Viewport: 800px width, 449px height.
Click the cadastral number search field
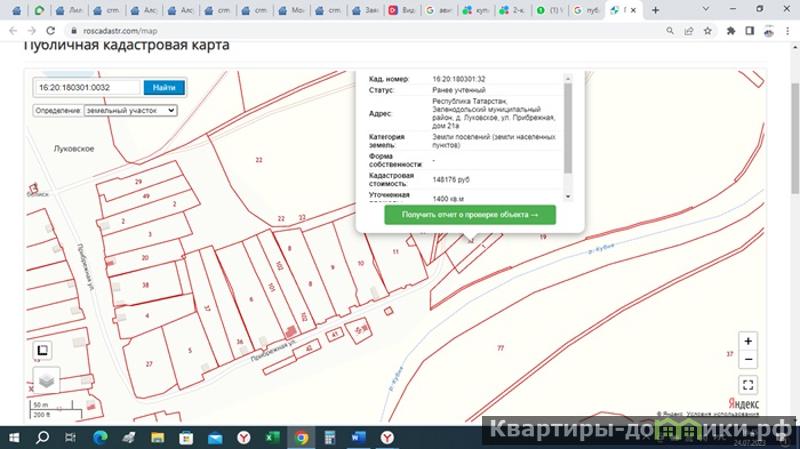coord(87,87)
